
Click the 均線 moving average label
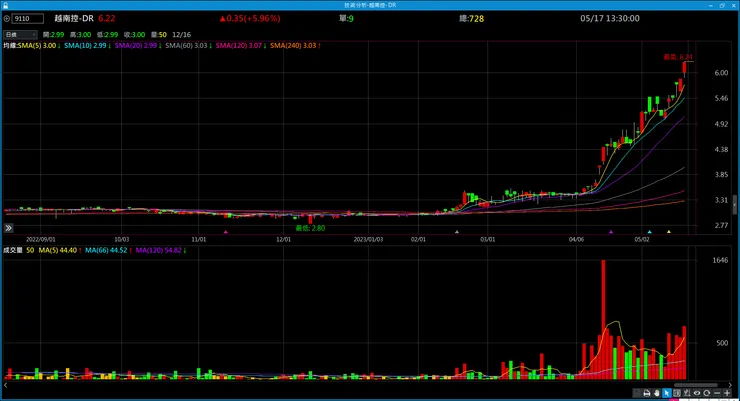coord(10,46)
